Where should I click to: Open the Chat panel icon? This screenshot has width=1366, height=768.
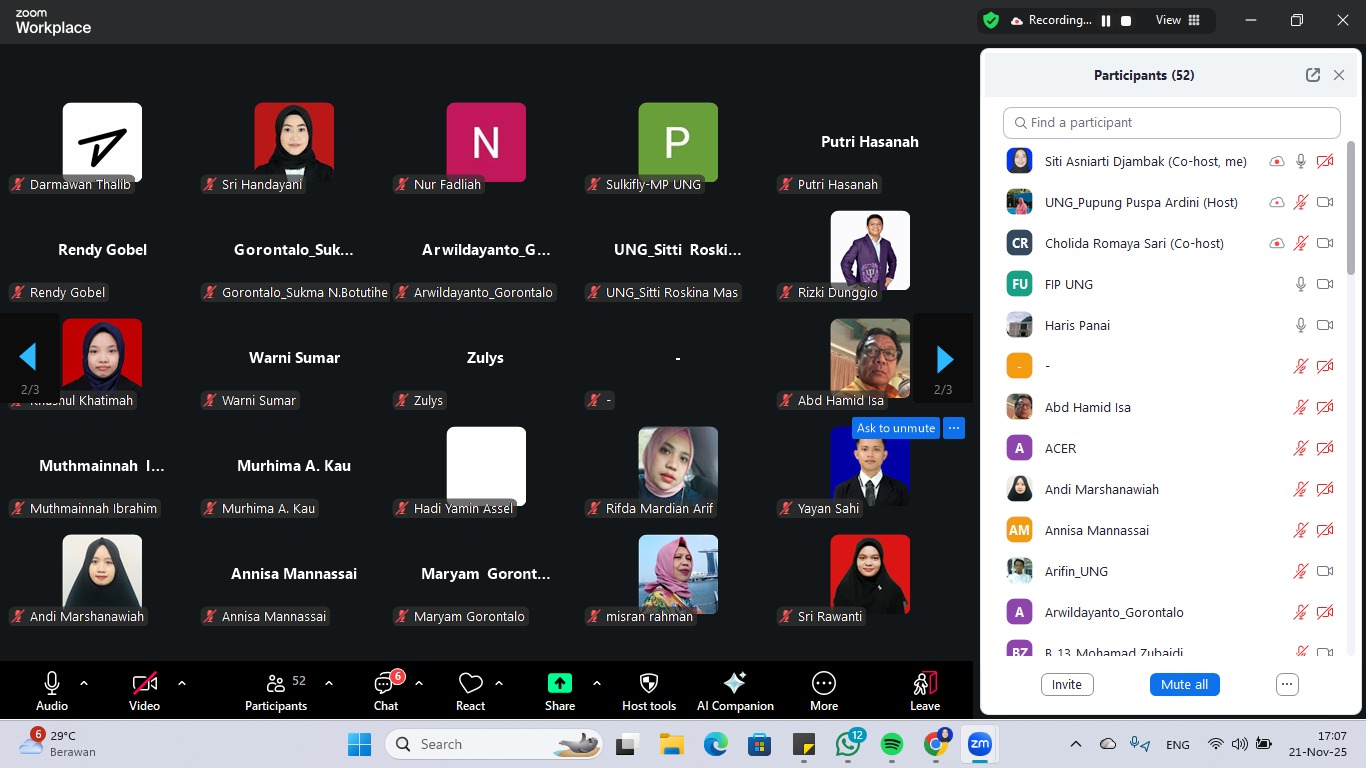[x=385, y=684]
